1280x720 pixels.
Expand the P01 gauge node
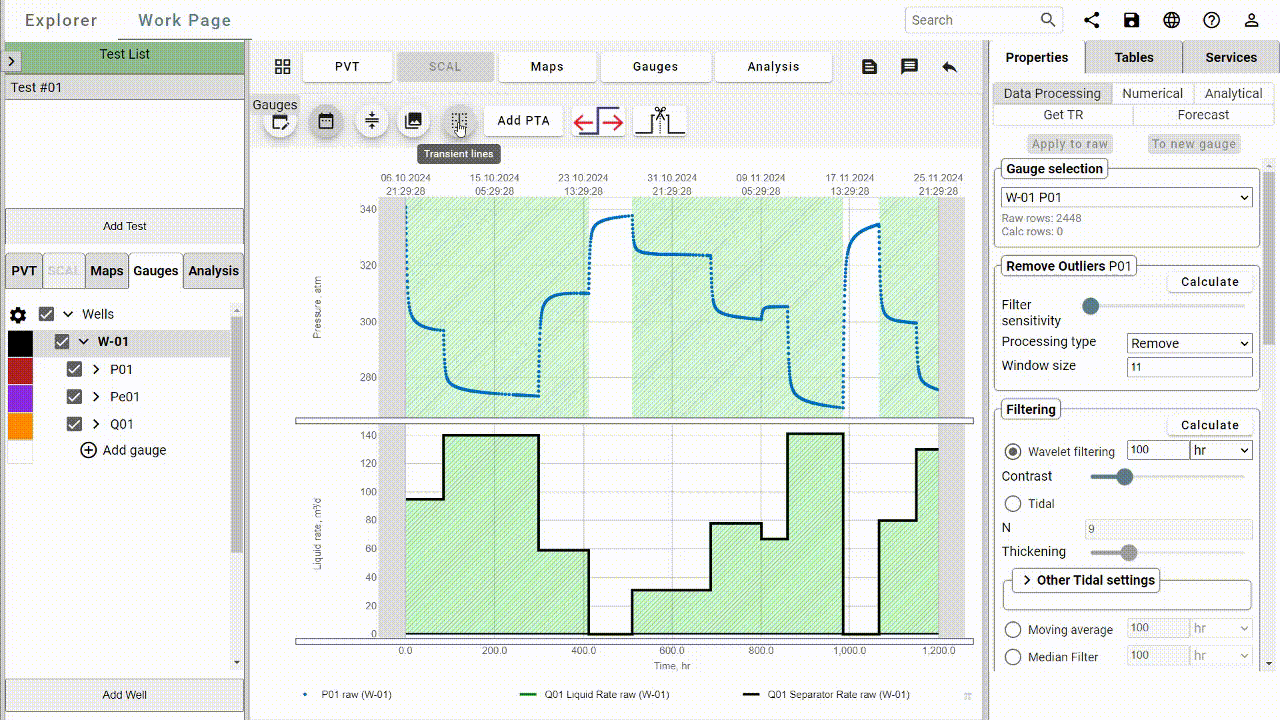[96, 369]
